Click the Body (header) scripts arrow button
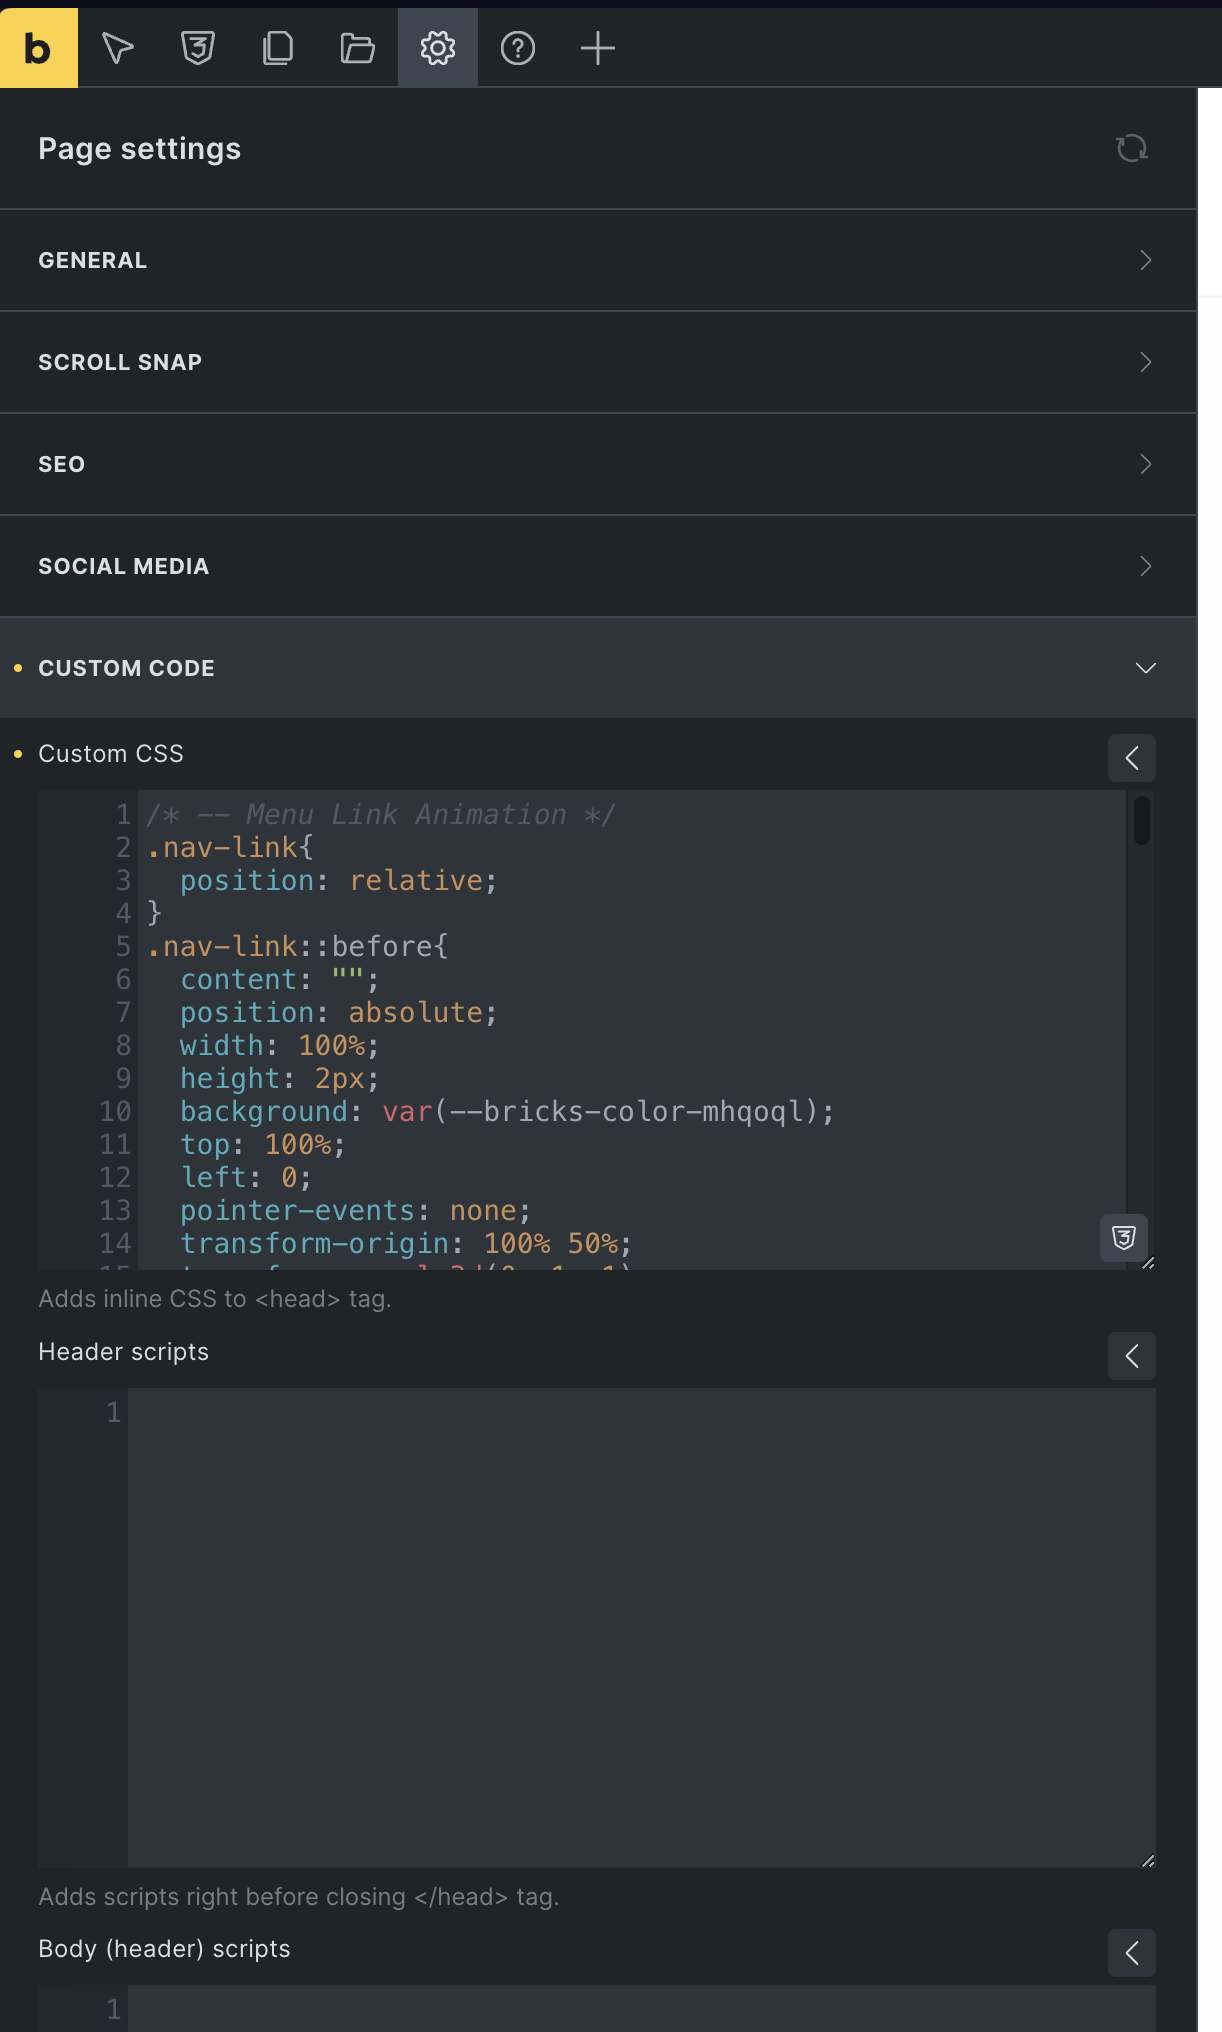Screen dimensions: 1222x2032 tap(1131, 1953)
